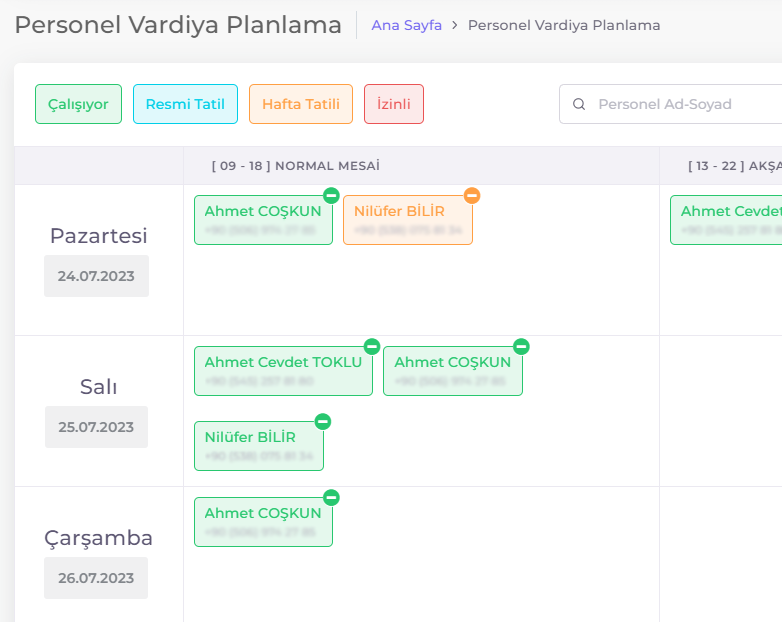The width and height of the screenshot is (782, 622).
Task: Remove Ahmet COŞKUN from Çarşamba shift
Action: (x=331, y=497)
